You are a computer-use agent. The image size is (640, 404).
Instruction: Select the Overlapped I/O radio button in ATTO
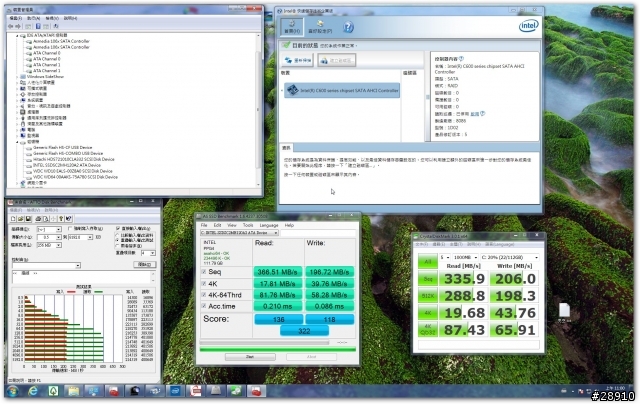117,240
